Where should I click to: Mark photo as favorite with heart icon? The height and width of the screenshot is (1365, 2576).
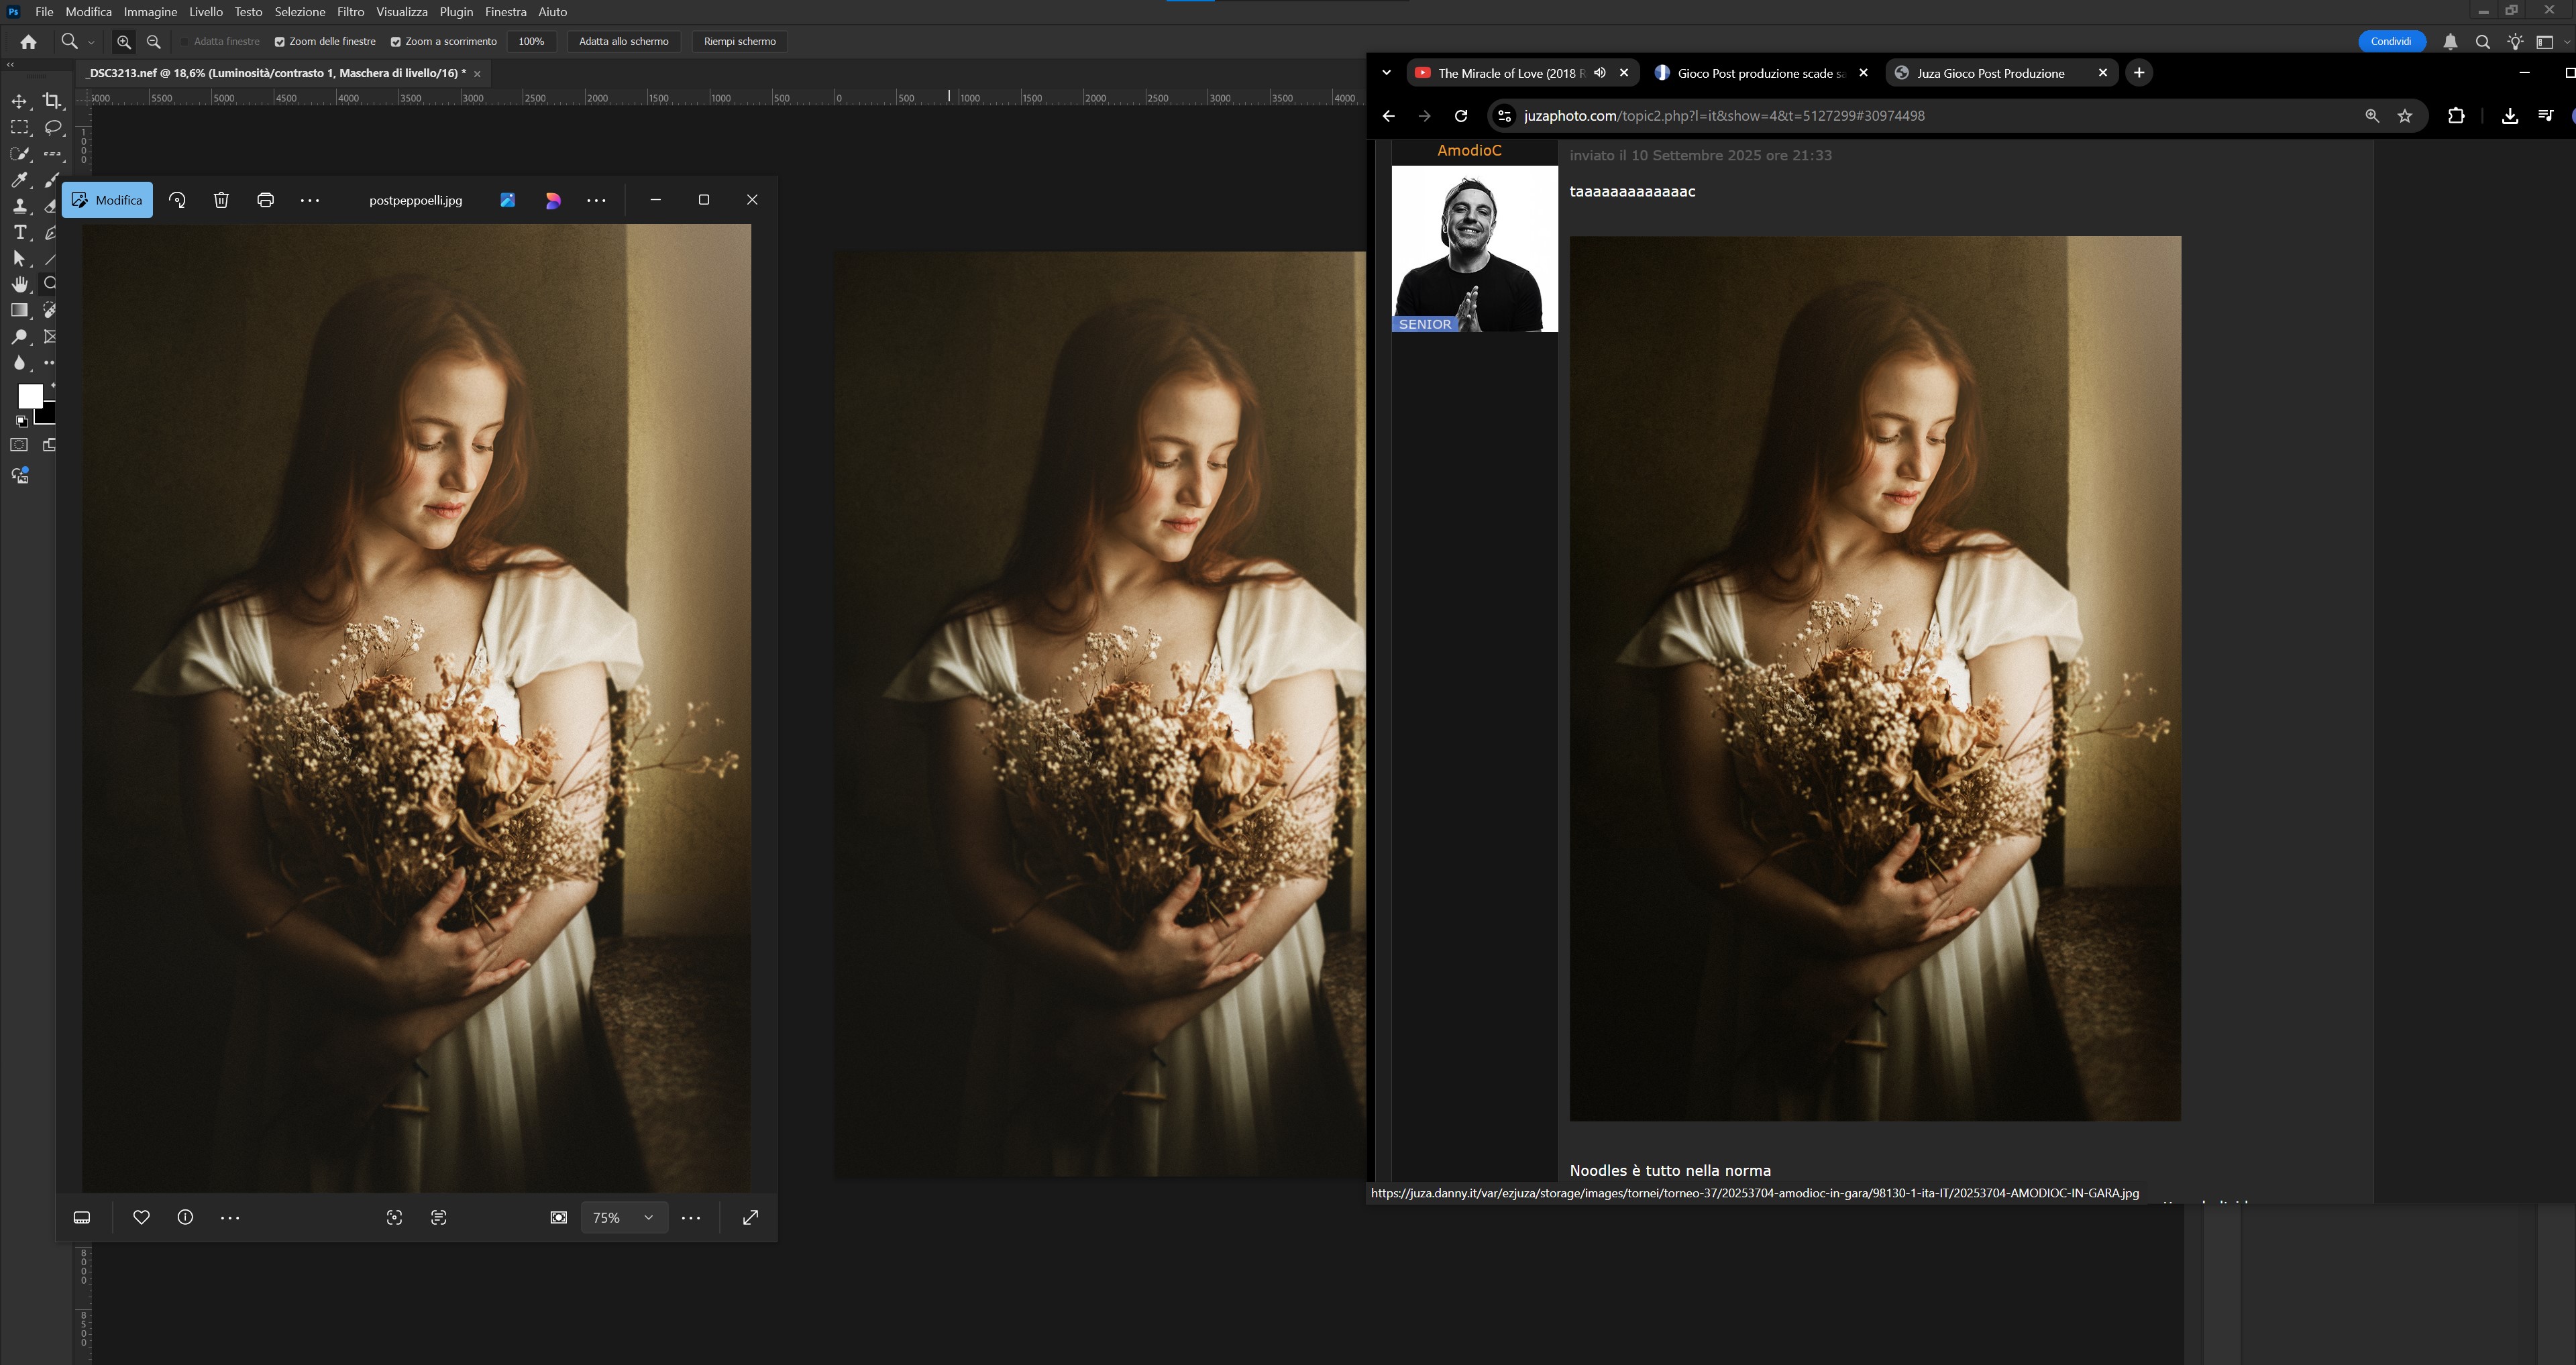click(x=141, y=1217)
